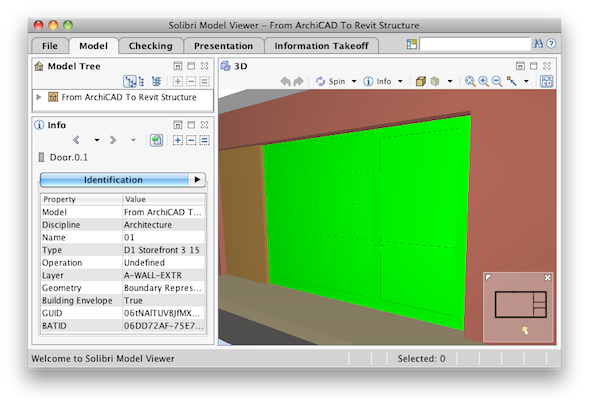This screenshot has width=589, height=406.
Task: Click the Identification section tab
Action: (x=113, y=180)
